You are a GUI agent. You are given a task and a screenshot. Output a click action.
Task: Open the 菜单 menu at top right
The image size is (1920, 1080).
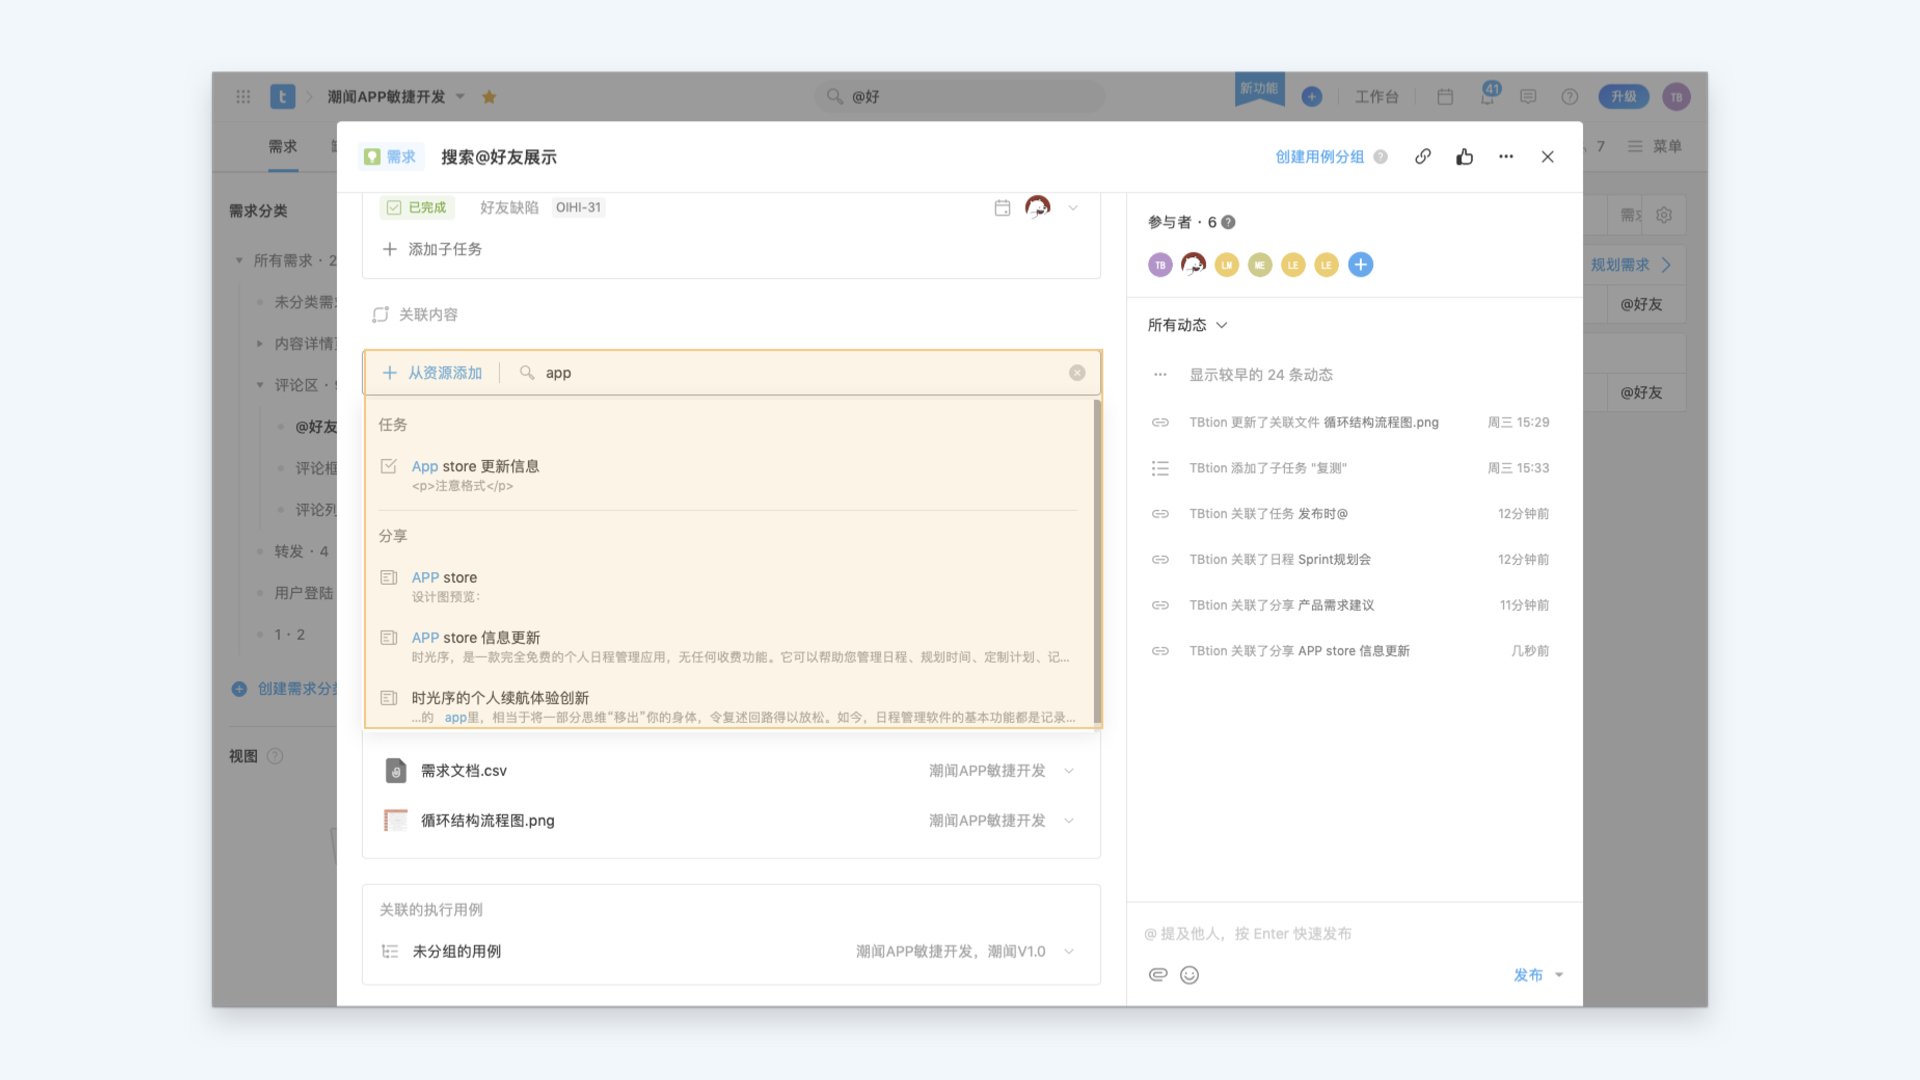coord(1655,146)
